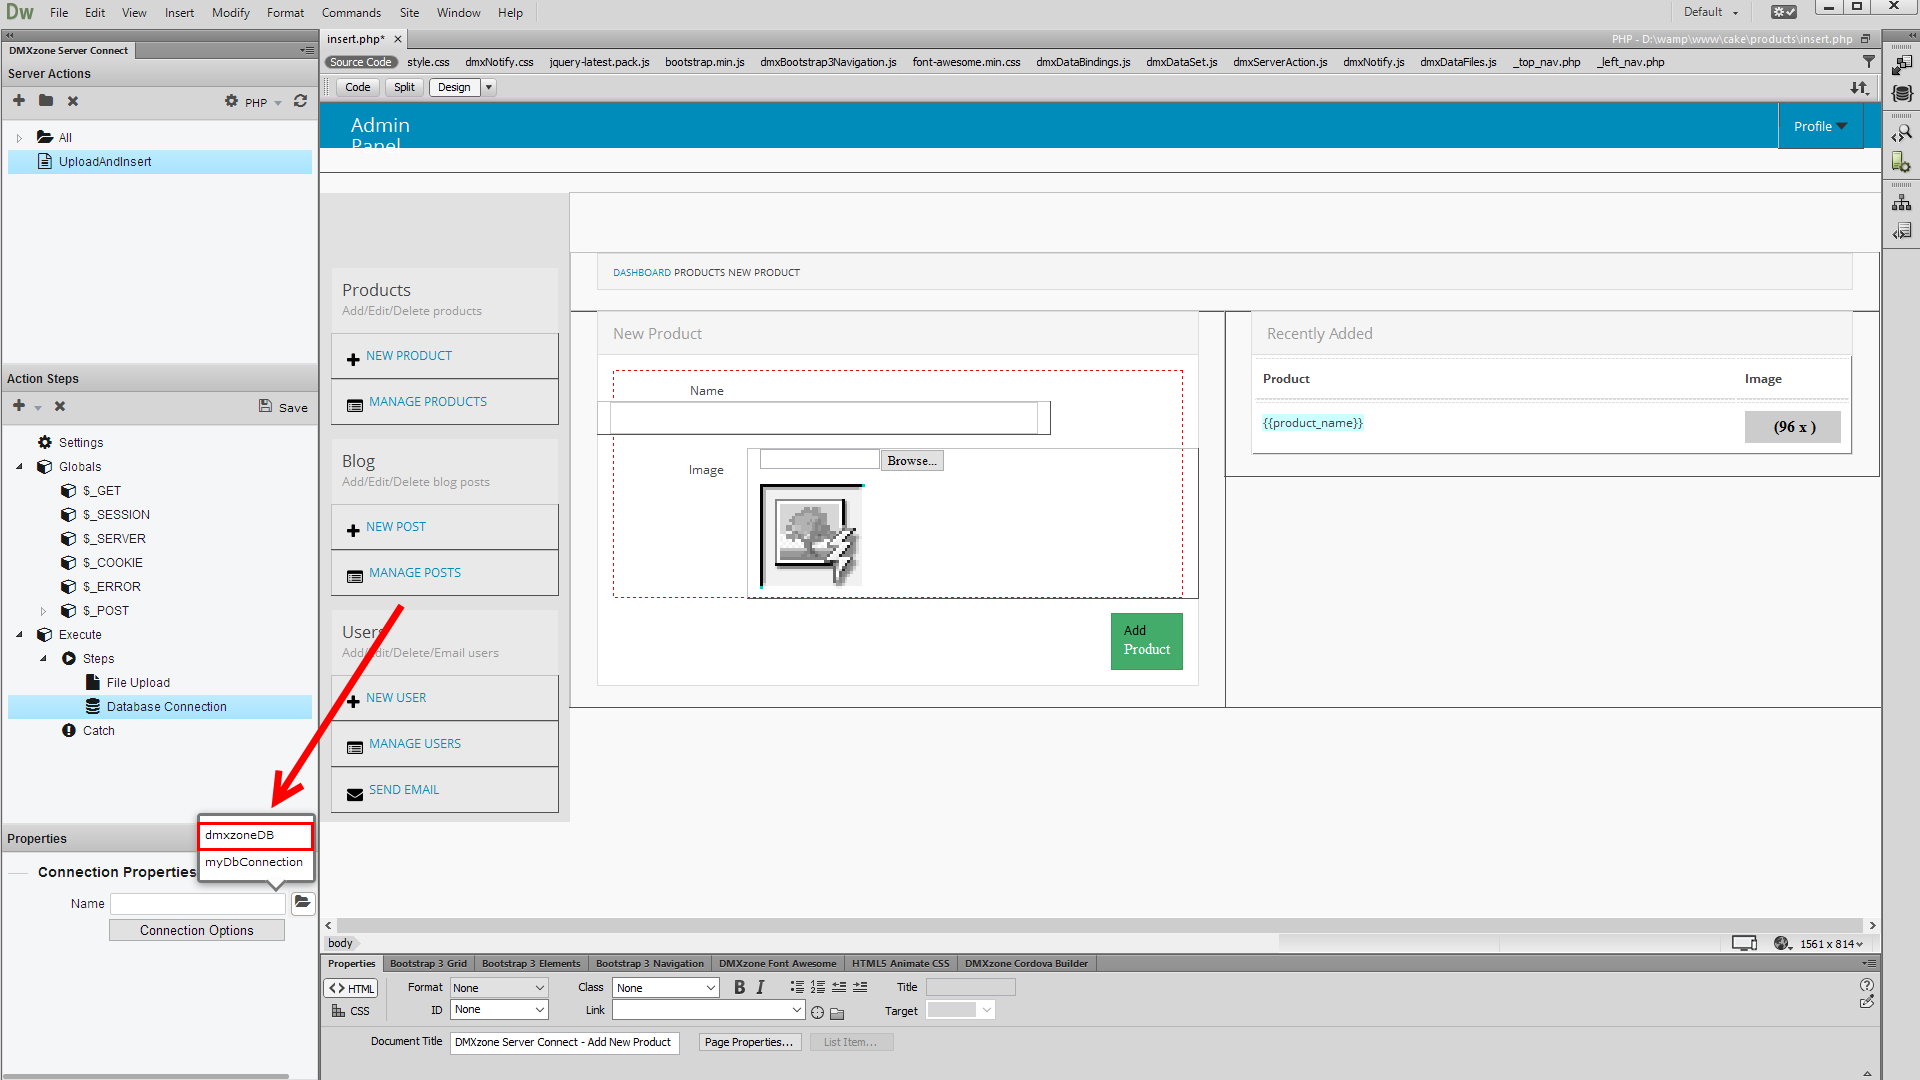
Task: Open the server settings panel icon
Action: (x=1902, y=162)
